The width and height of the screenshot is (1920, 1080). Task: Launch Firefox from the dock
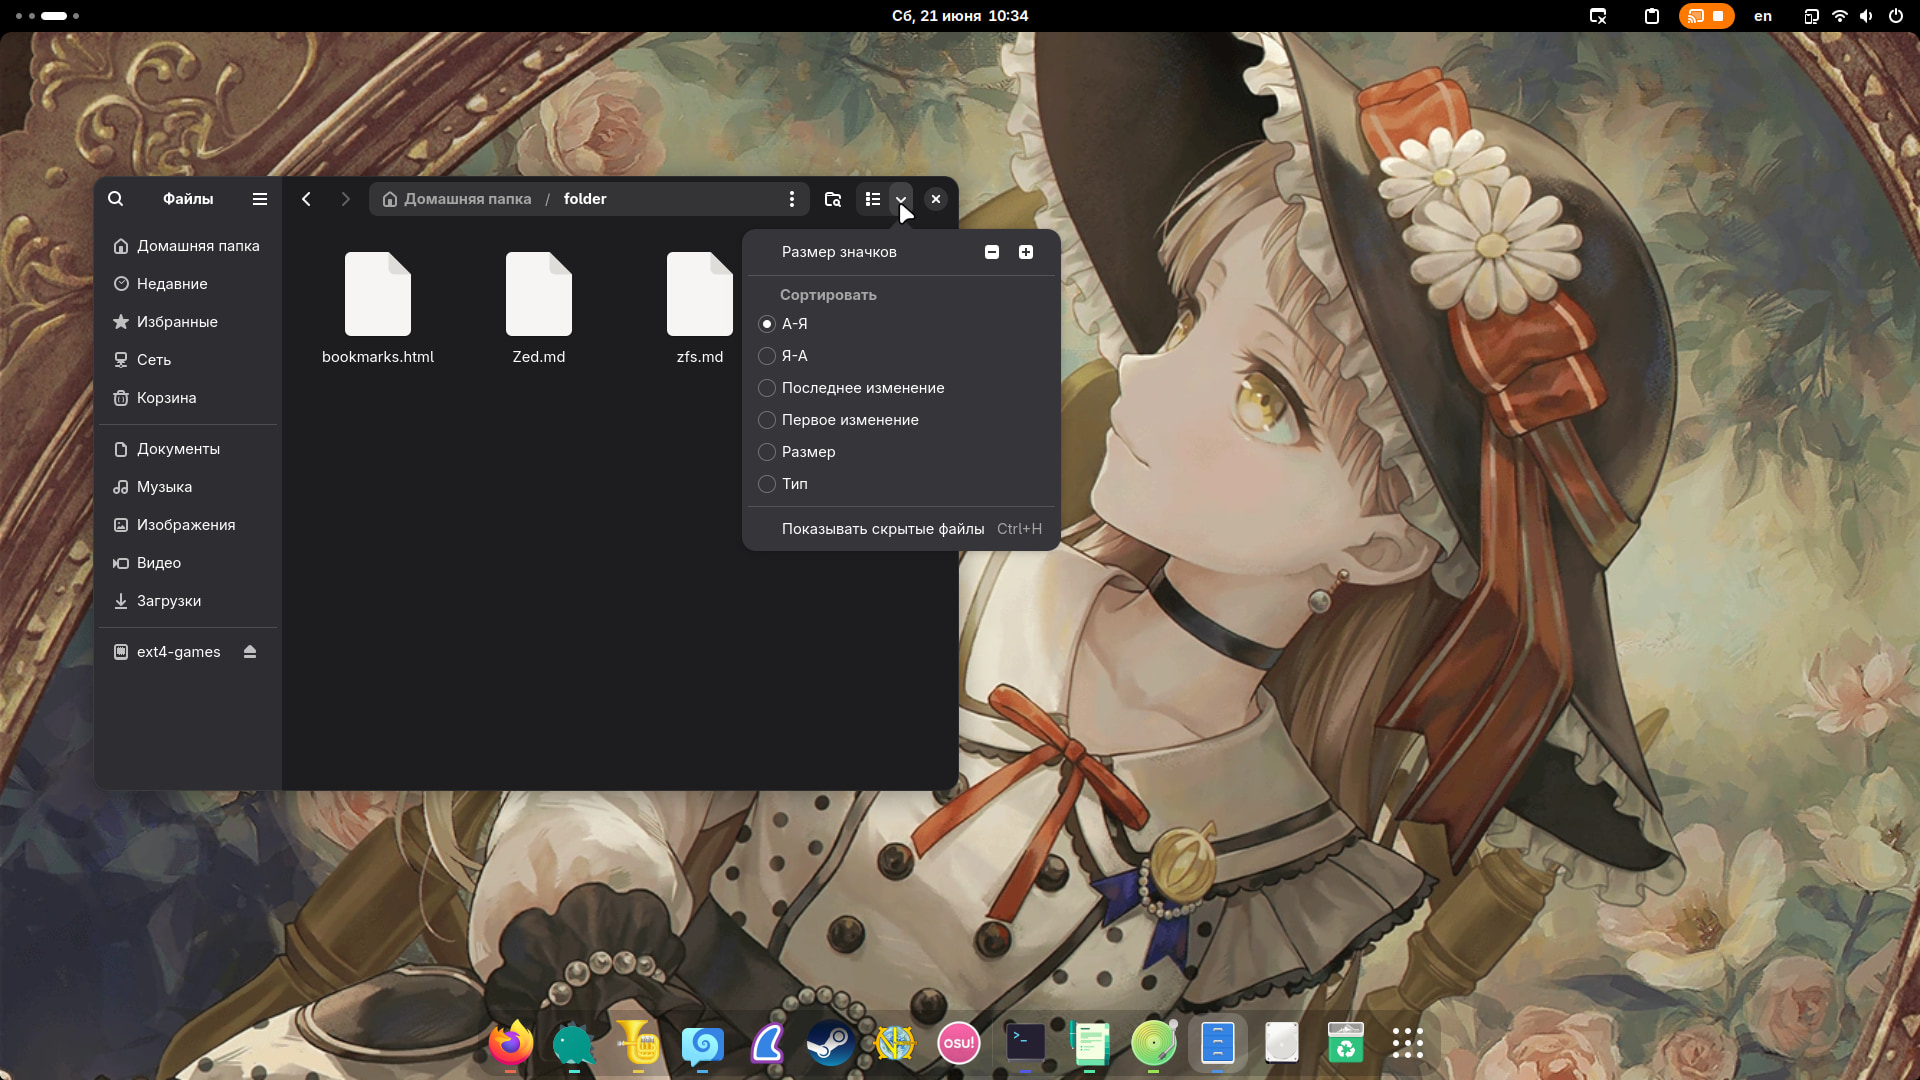(511, 1043)
